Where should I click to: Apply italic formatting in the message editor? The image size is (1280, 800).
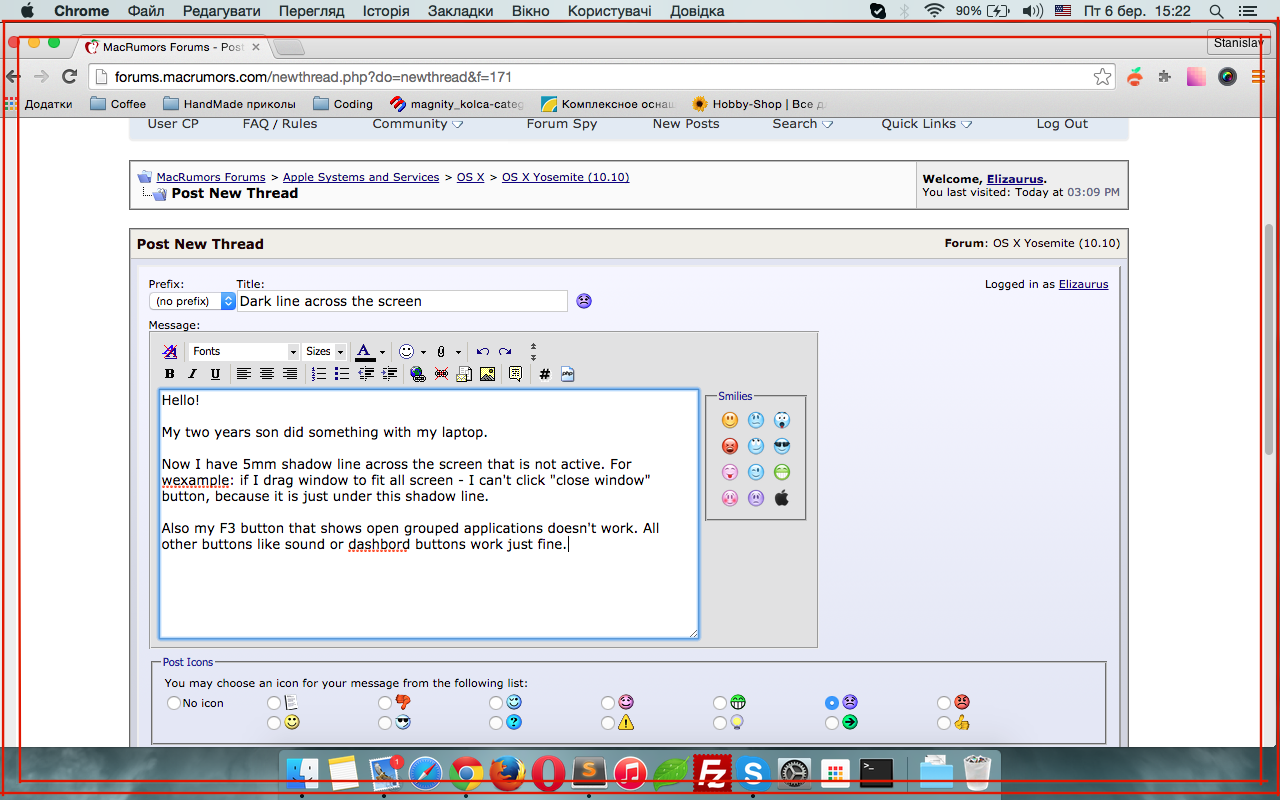coord(192,374)
